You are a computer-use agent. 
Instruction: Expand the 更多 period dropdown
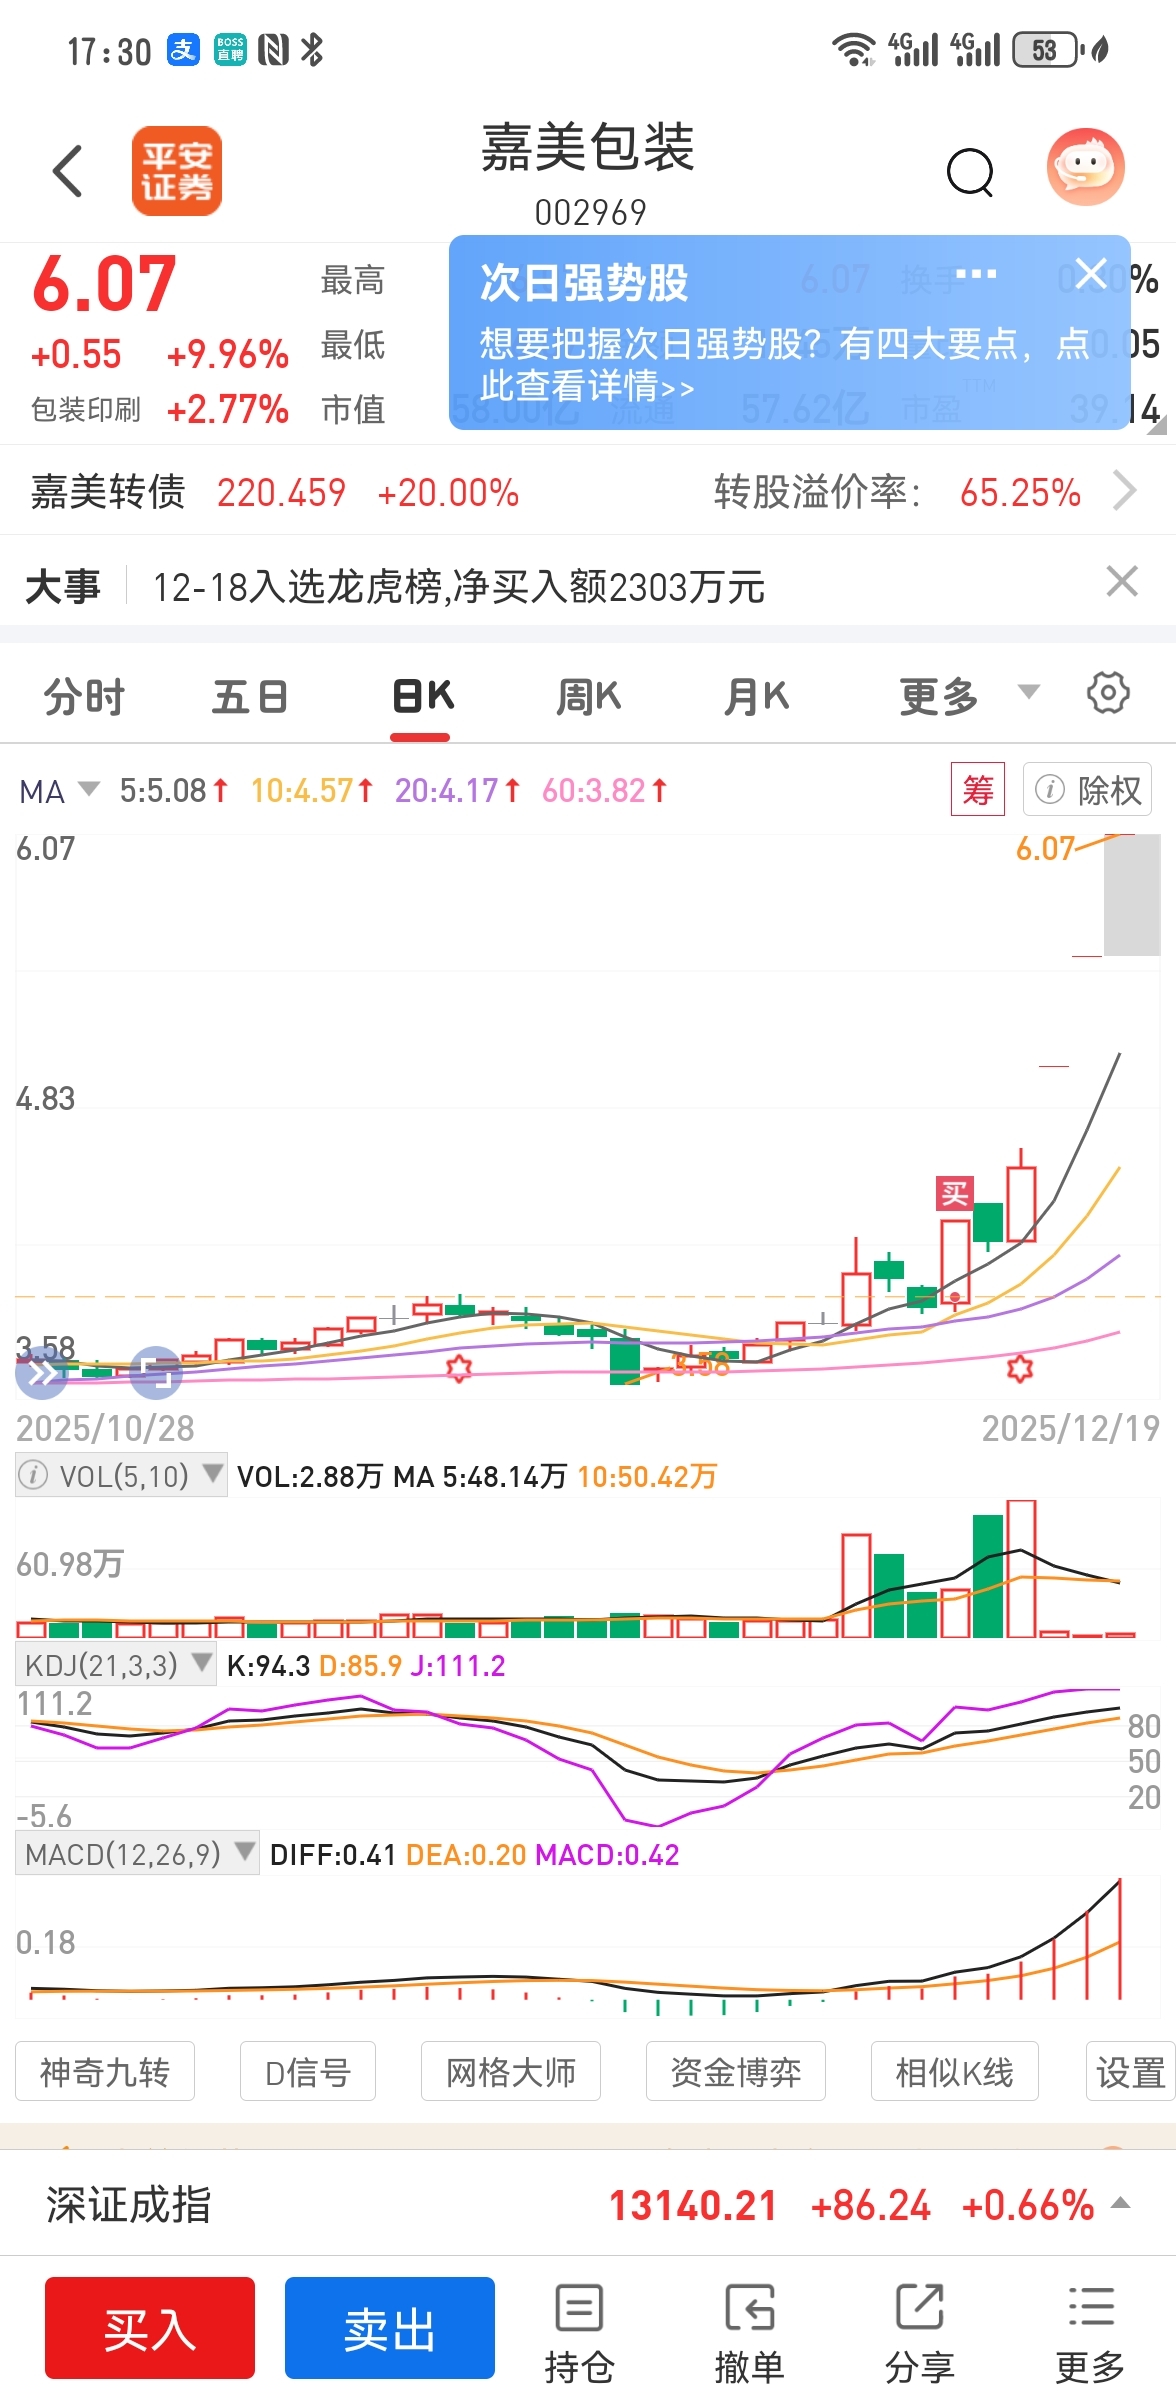click(x=968, y=696)
